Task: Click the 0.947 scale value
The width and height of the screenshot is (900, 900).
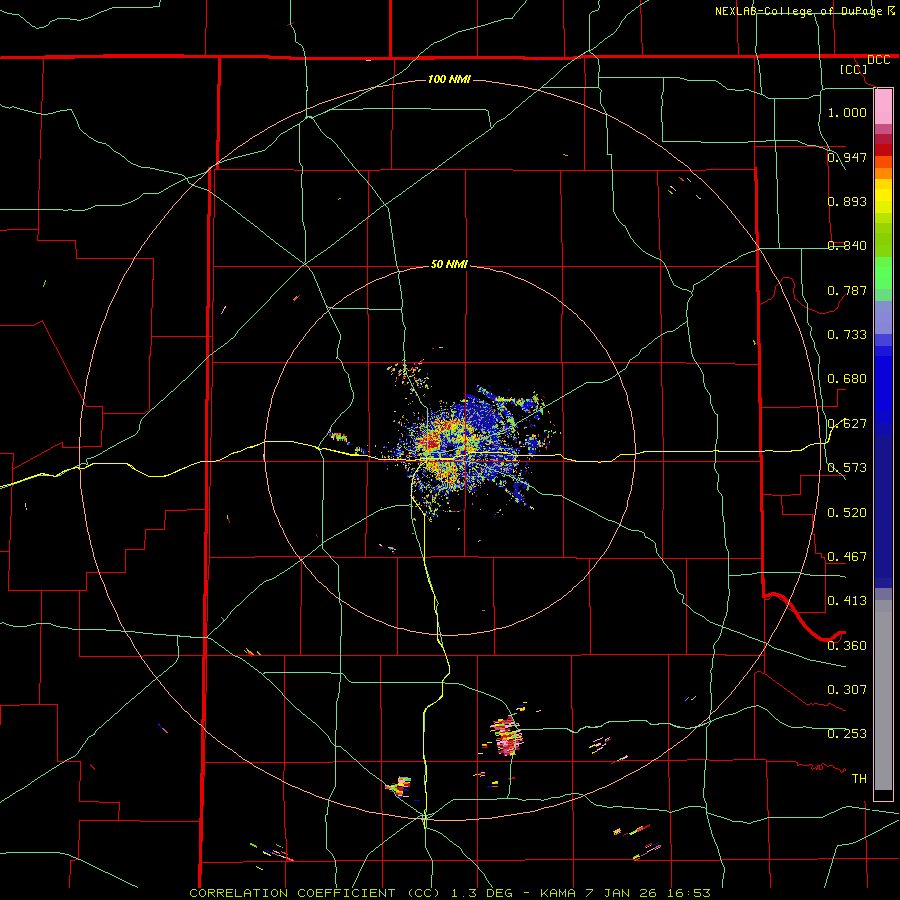Action: pos(847,157)
